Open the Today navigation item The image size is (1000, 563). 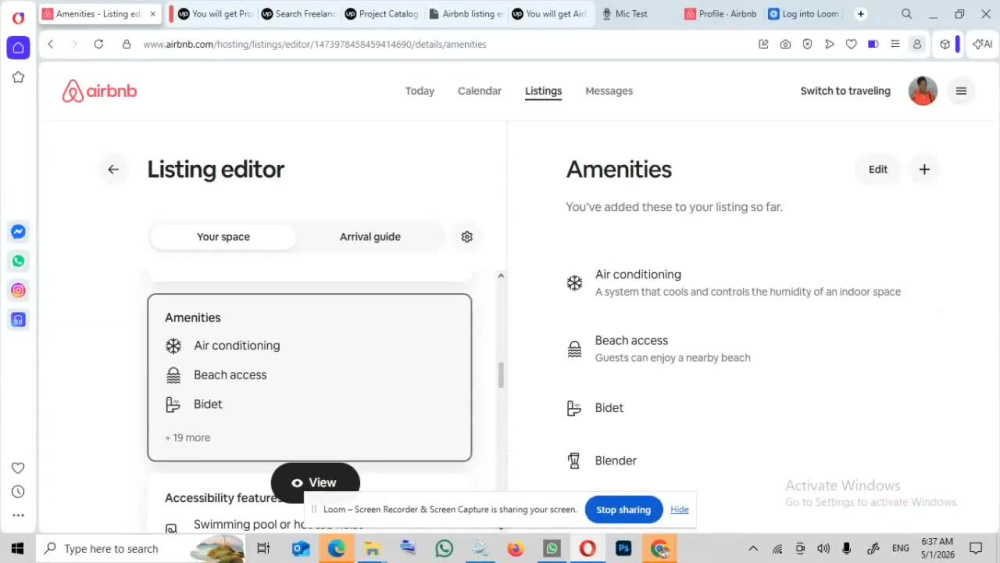(x=420, y=91)
